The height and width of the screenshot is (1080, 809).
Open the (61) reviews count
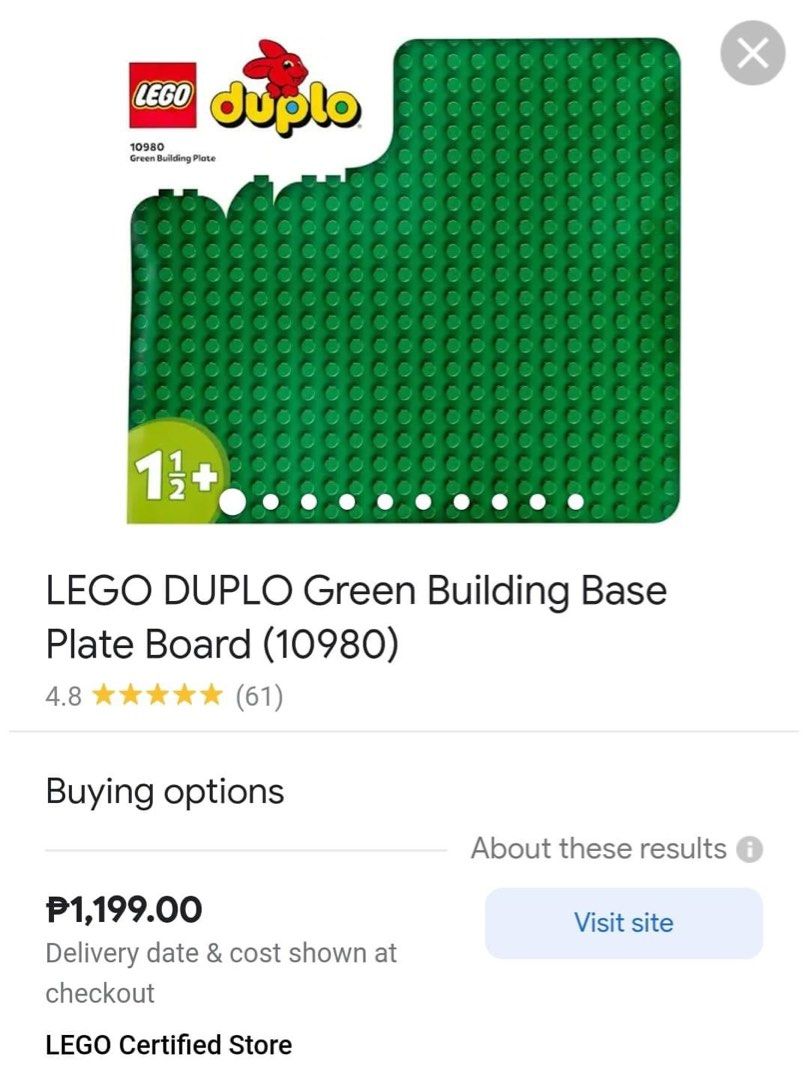(x=259, y=696)
